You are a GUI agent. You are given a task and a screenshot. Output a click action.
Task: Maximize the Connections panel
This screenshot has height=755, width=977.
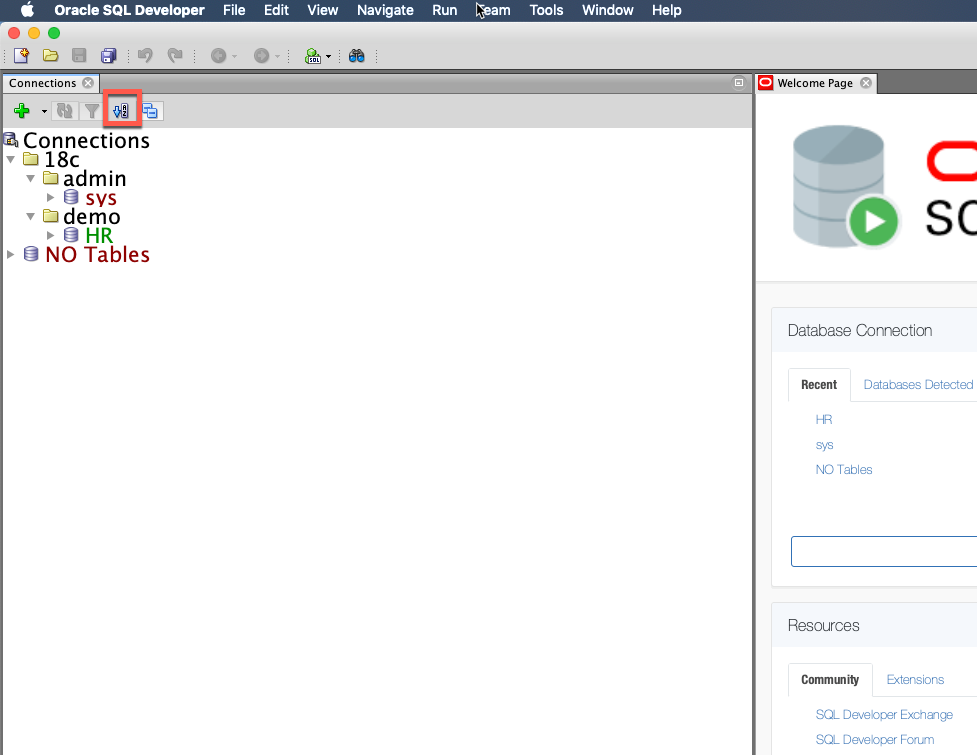tap(738, 83)
